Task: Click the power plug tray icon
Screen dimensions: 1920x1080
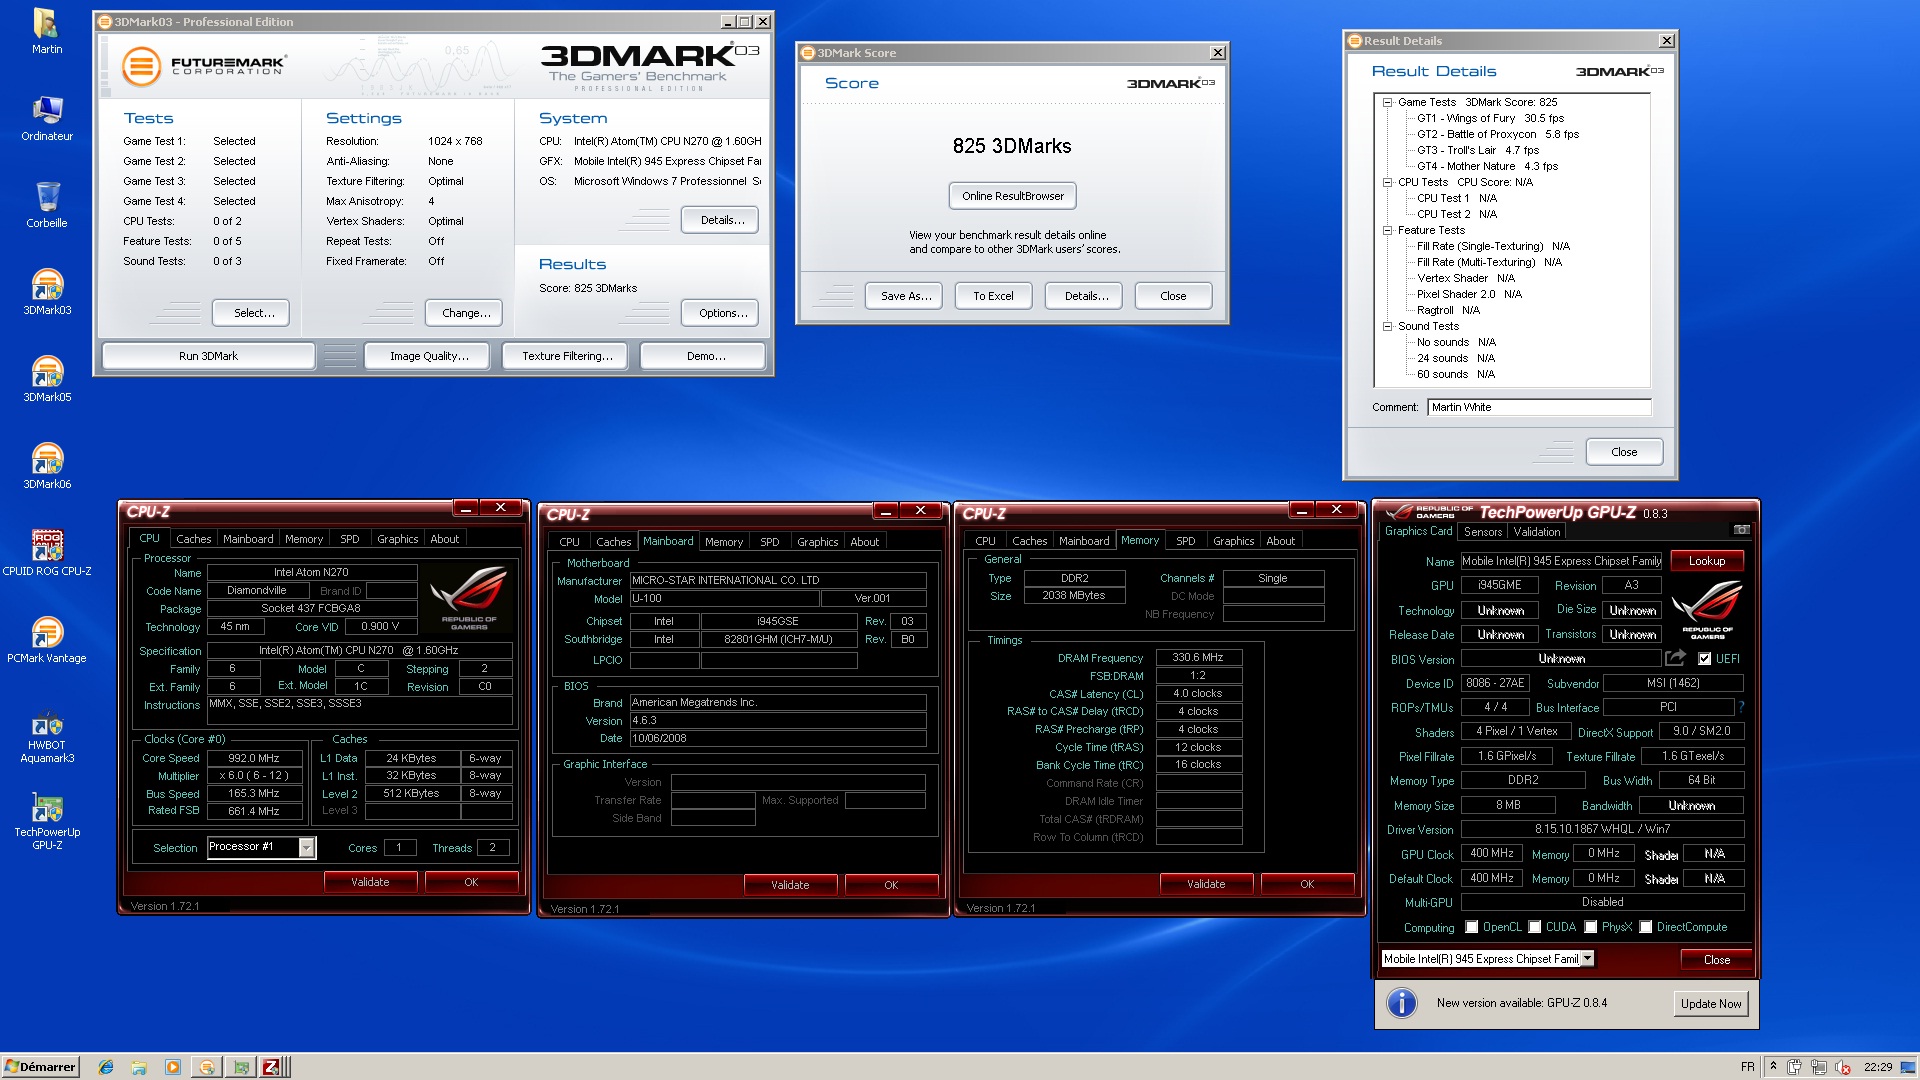Action: click(x=1795, y=1067)
